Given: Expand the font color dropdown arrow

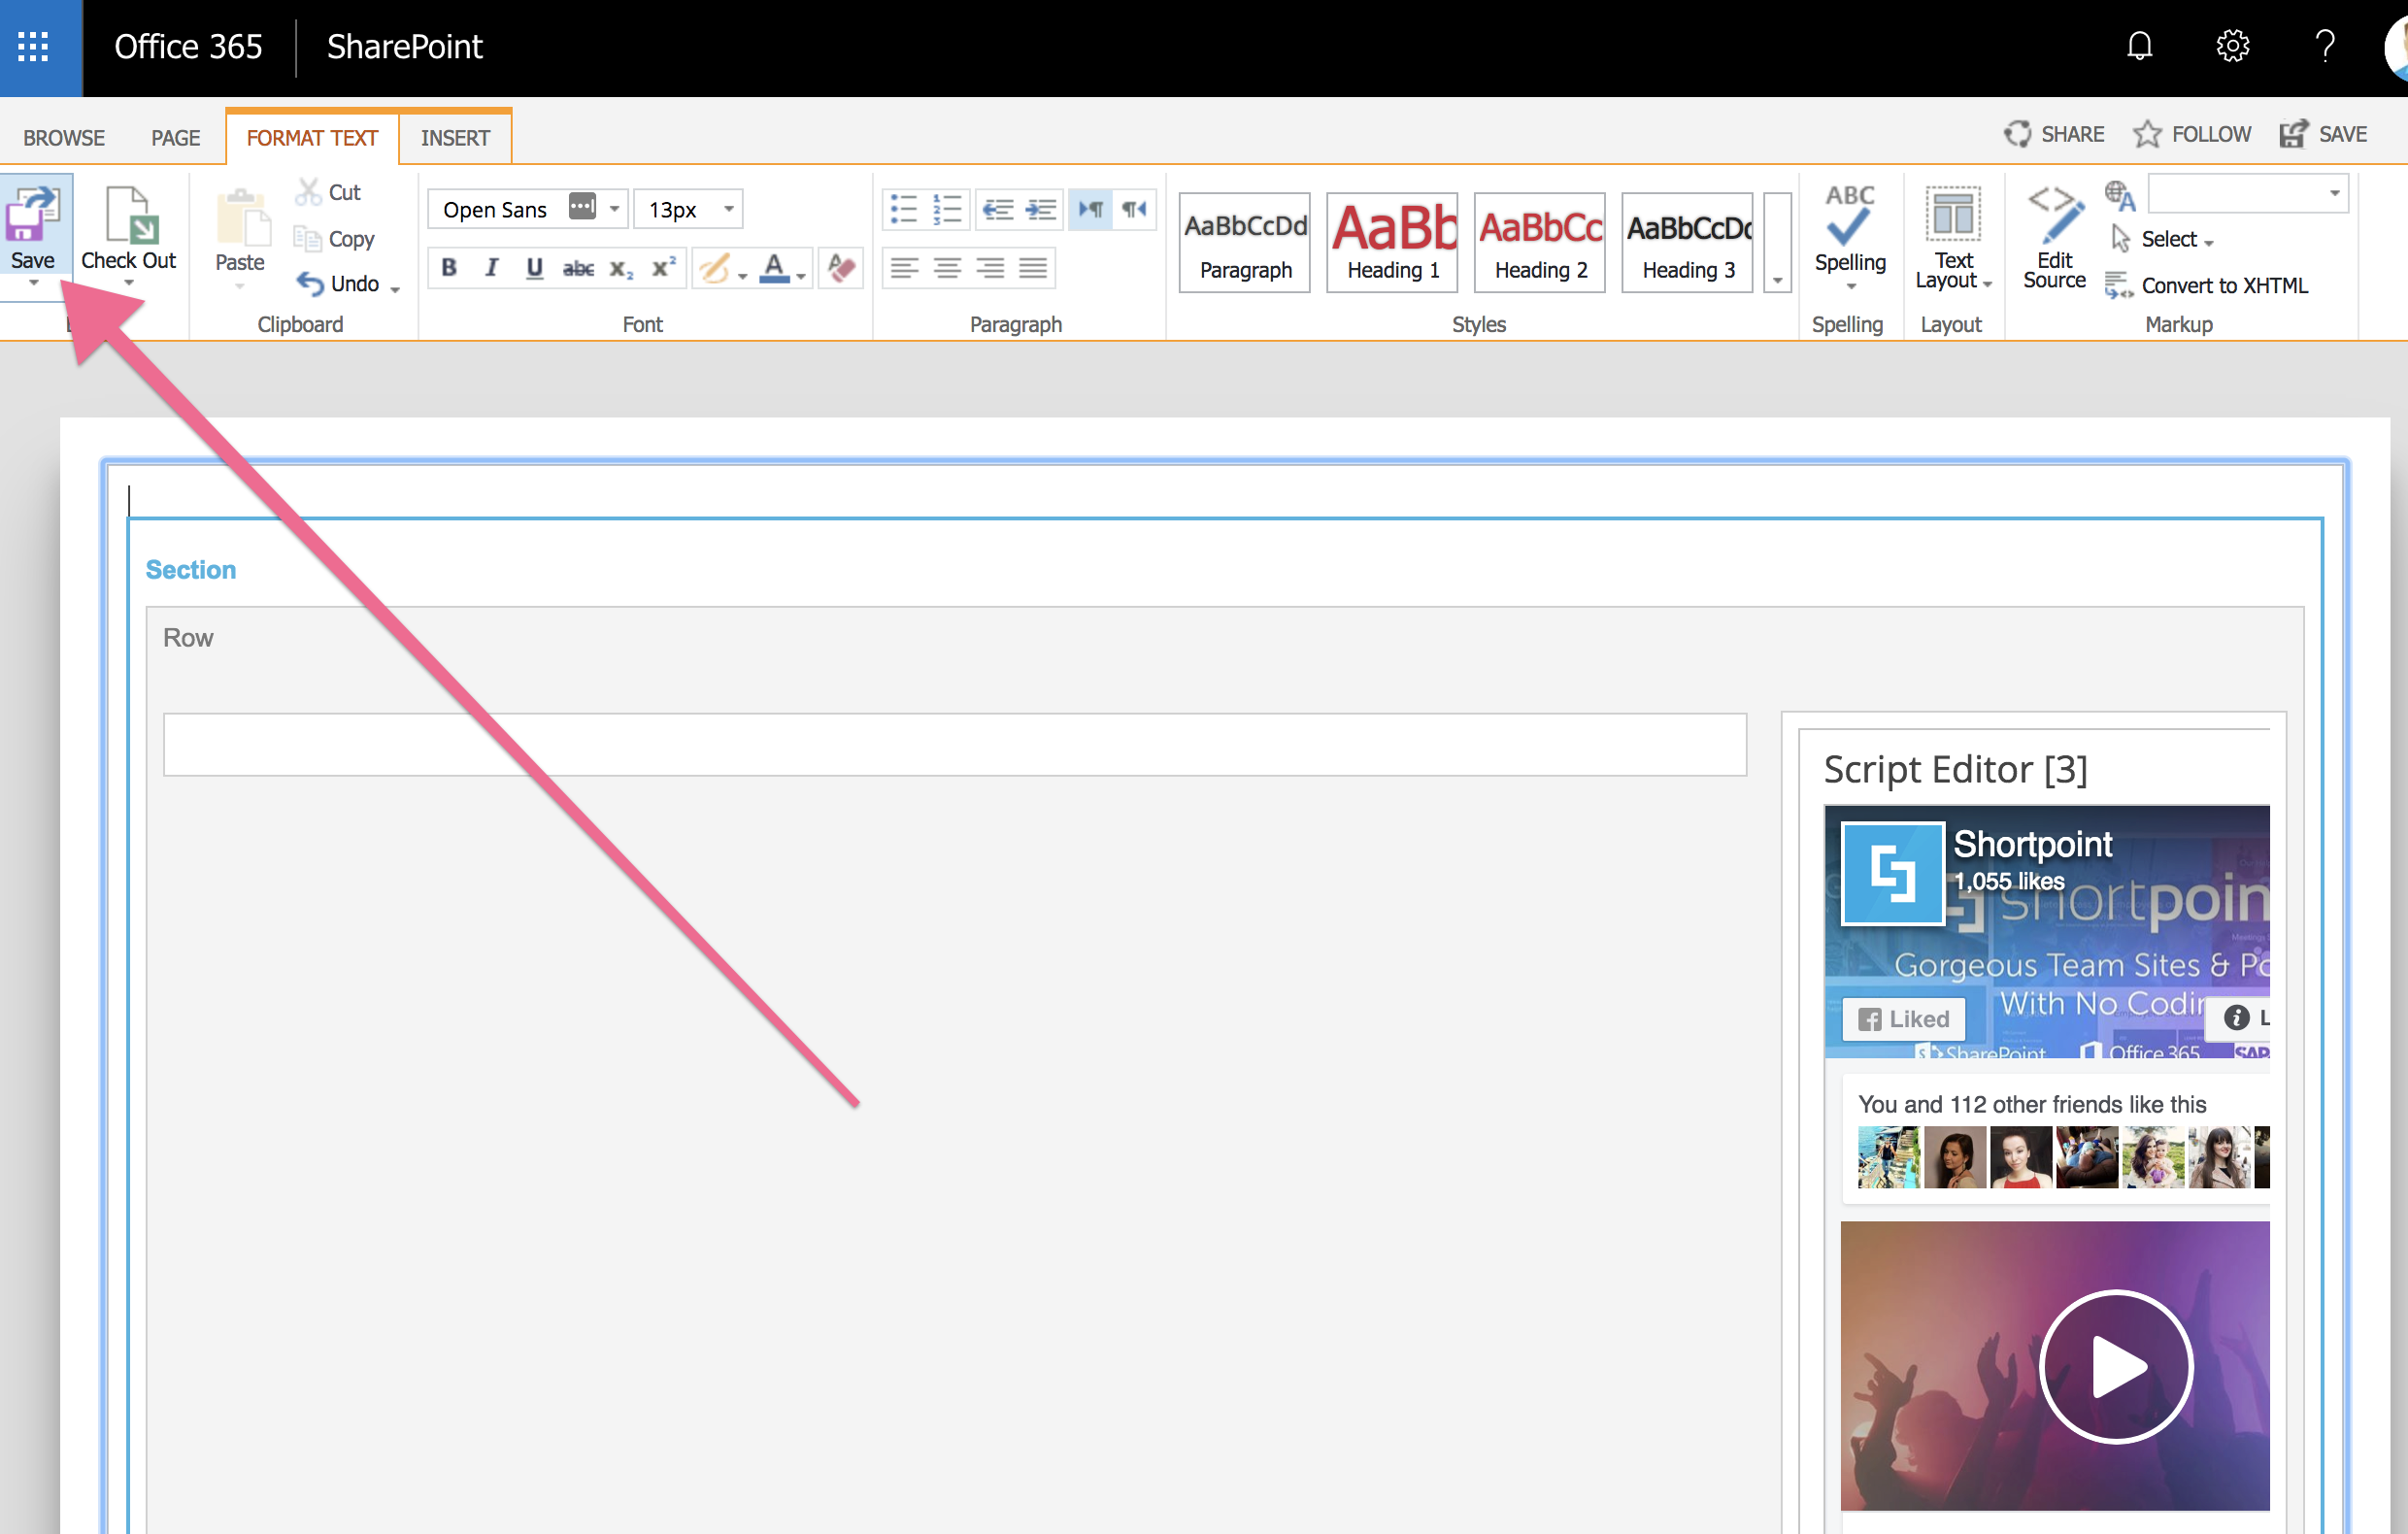Looking at the screenshot, I should [x=800, y=270].
